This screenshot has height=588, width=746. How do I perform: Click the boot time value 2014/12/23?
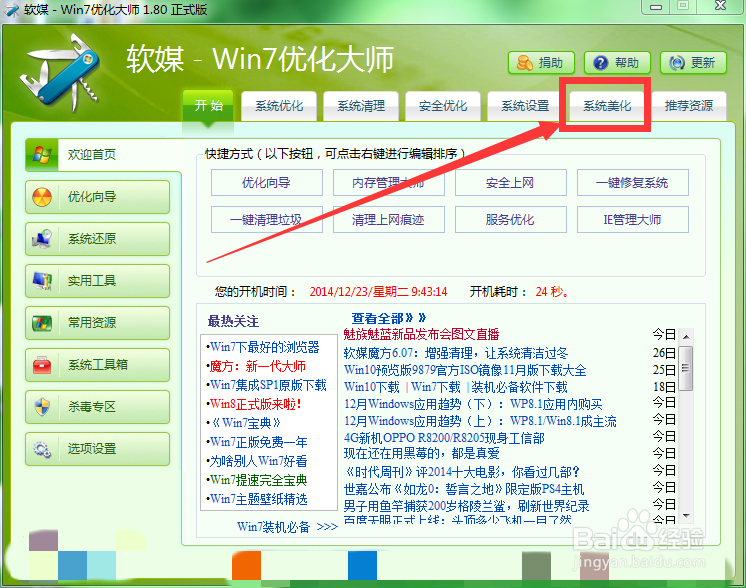tap(378, 292)
